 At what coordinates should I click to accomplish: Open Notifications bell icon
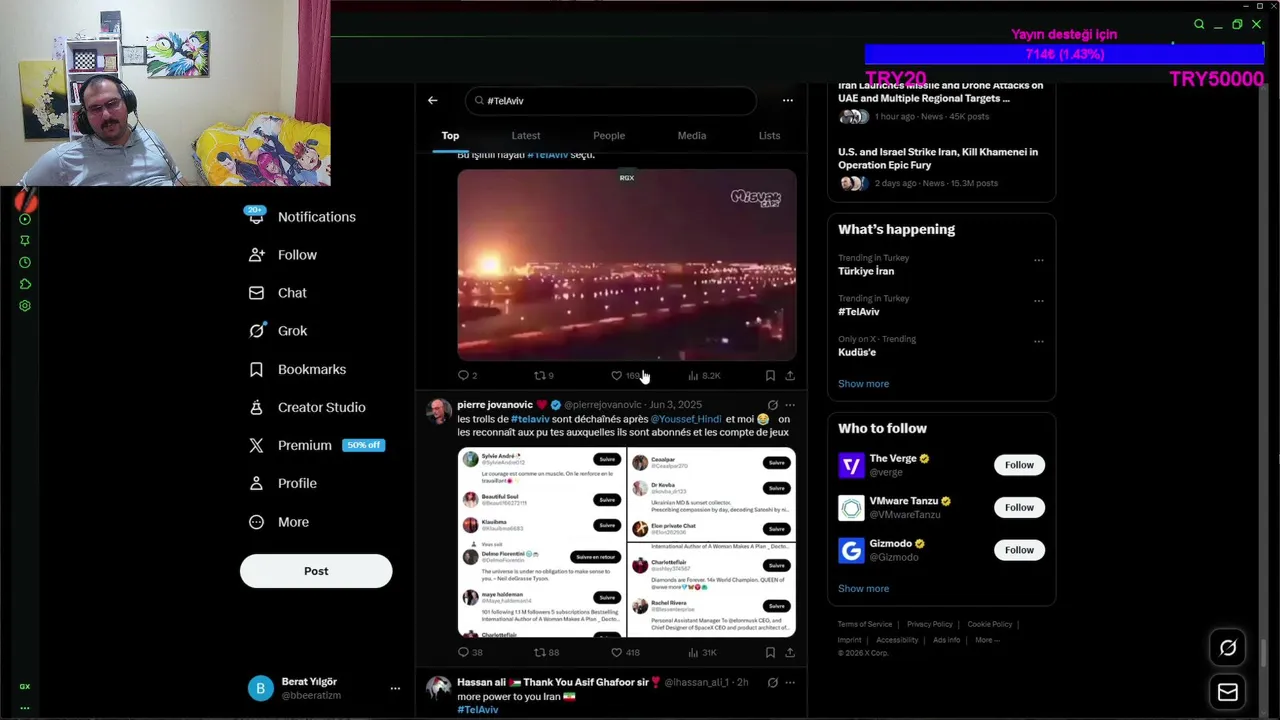coord(256,216)
